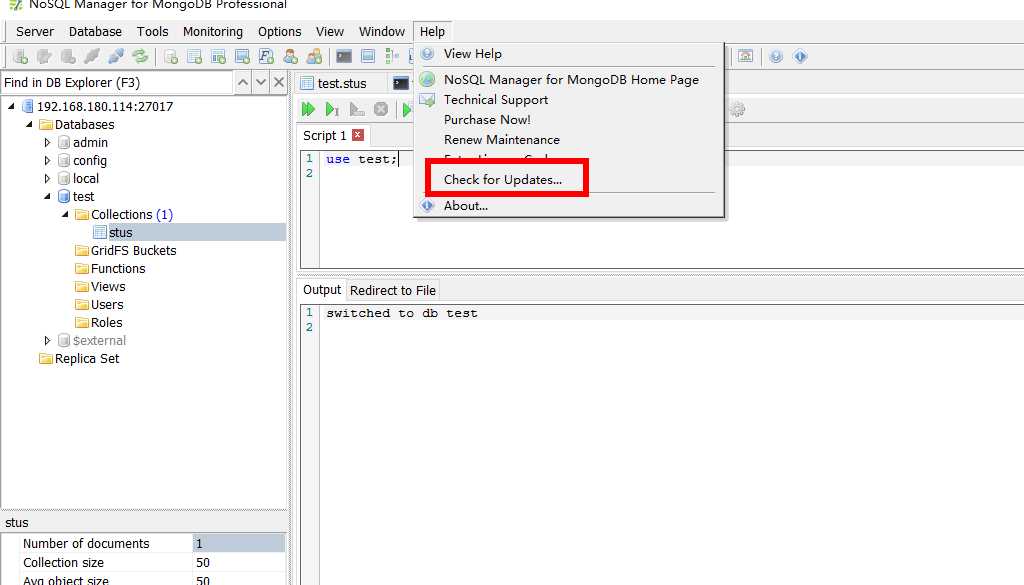Run the current statement step icon
The width and height of the screenshot is (1024, 585).
point(332,110)
